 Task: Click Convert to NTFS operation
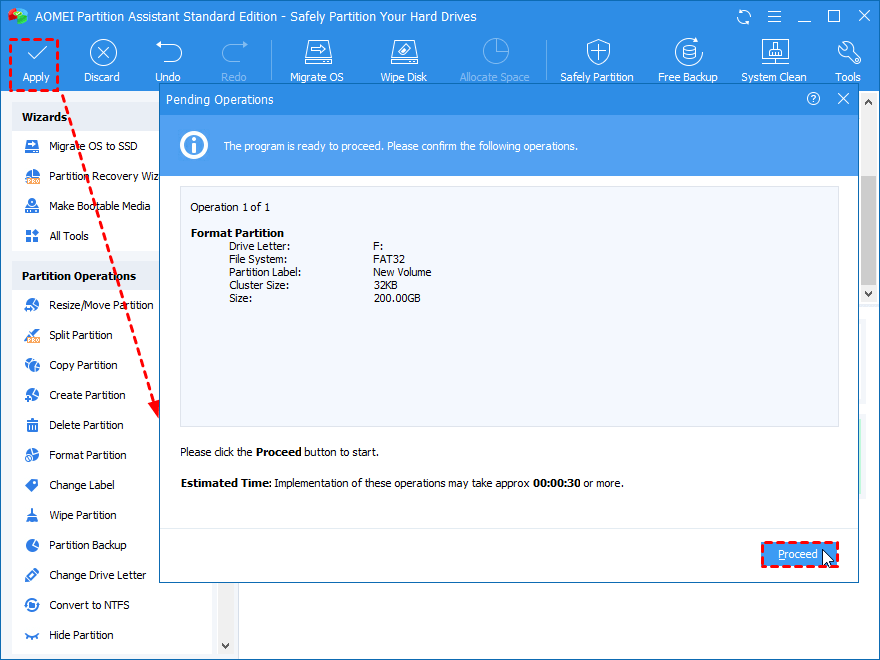[89, 605]
